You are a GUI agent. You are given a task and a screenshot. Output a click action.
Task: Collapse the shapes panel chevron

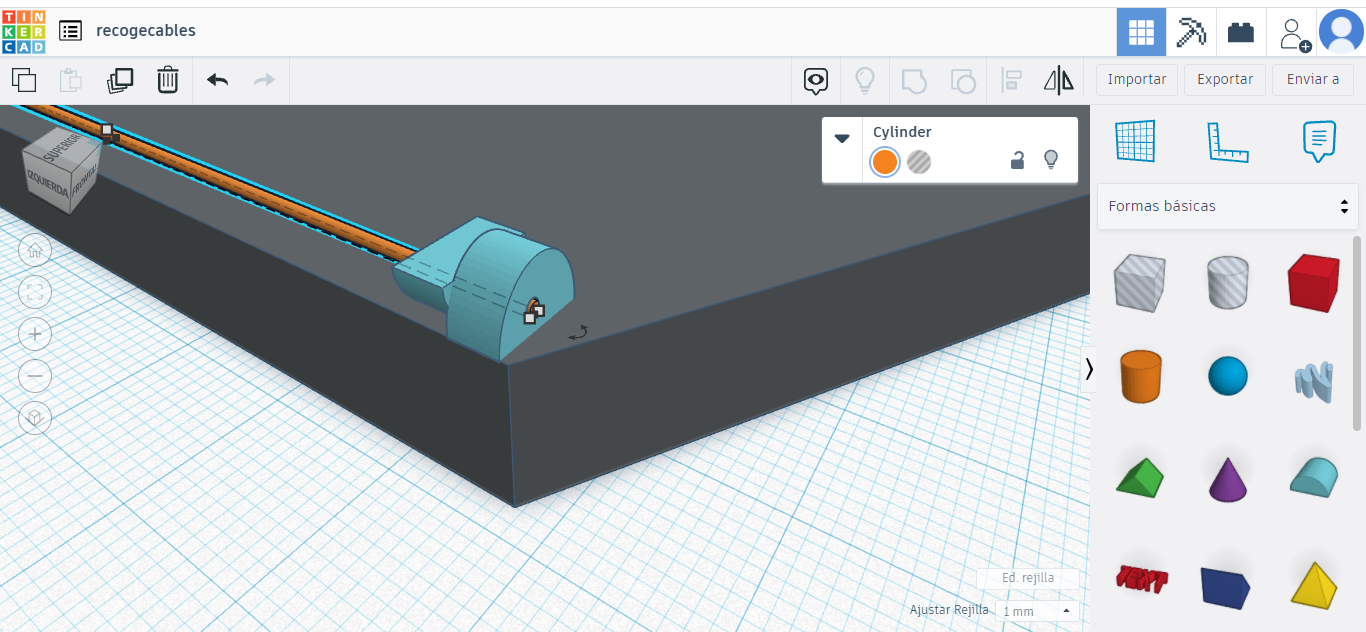pyautogui.click(x=1089, y=369)
